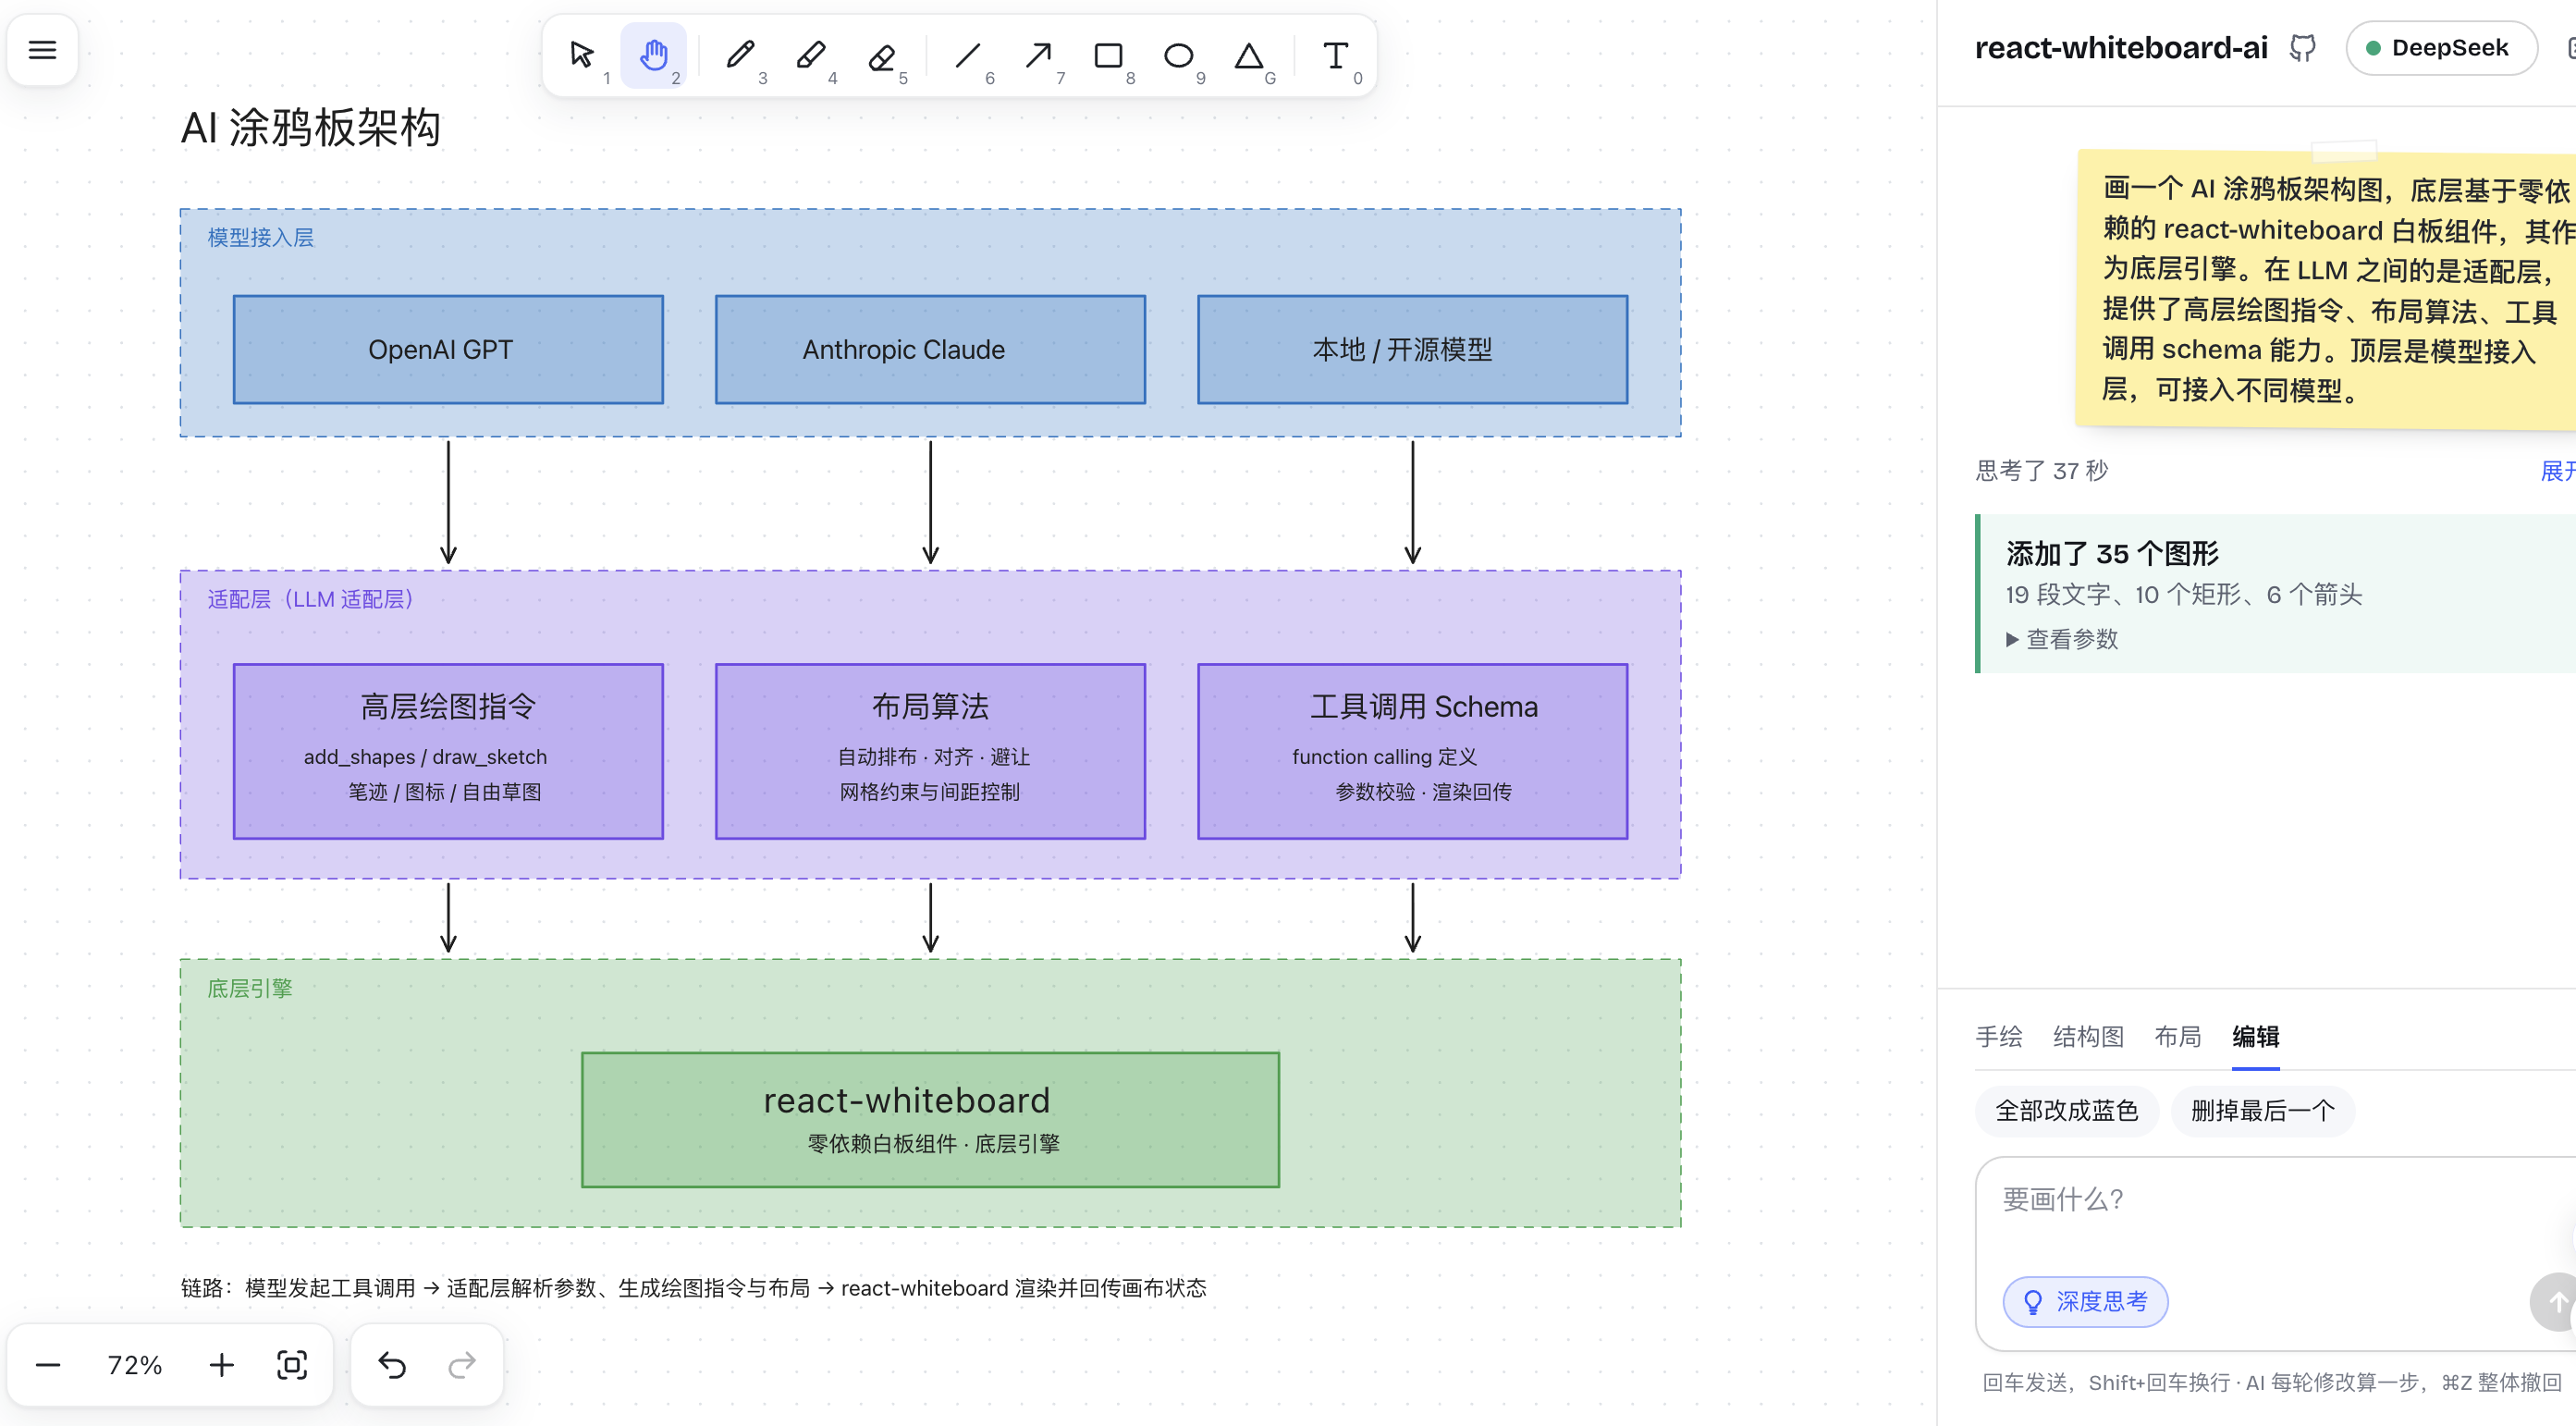The width and height of the screenshot is (2576, 1426).
Task: Select the eraser tool
Action: pyautogui.click(x=881, y=54)
